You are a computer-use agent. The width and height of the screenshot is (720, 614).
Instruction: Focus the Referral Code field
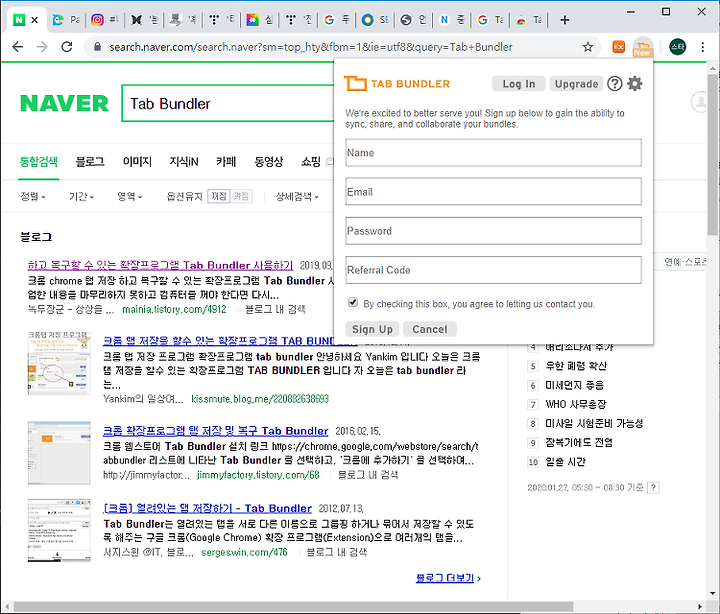494,270
